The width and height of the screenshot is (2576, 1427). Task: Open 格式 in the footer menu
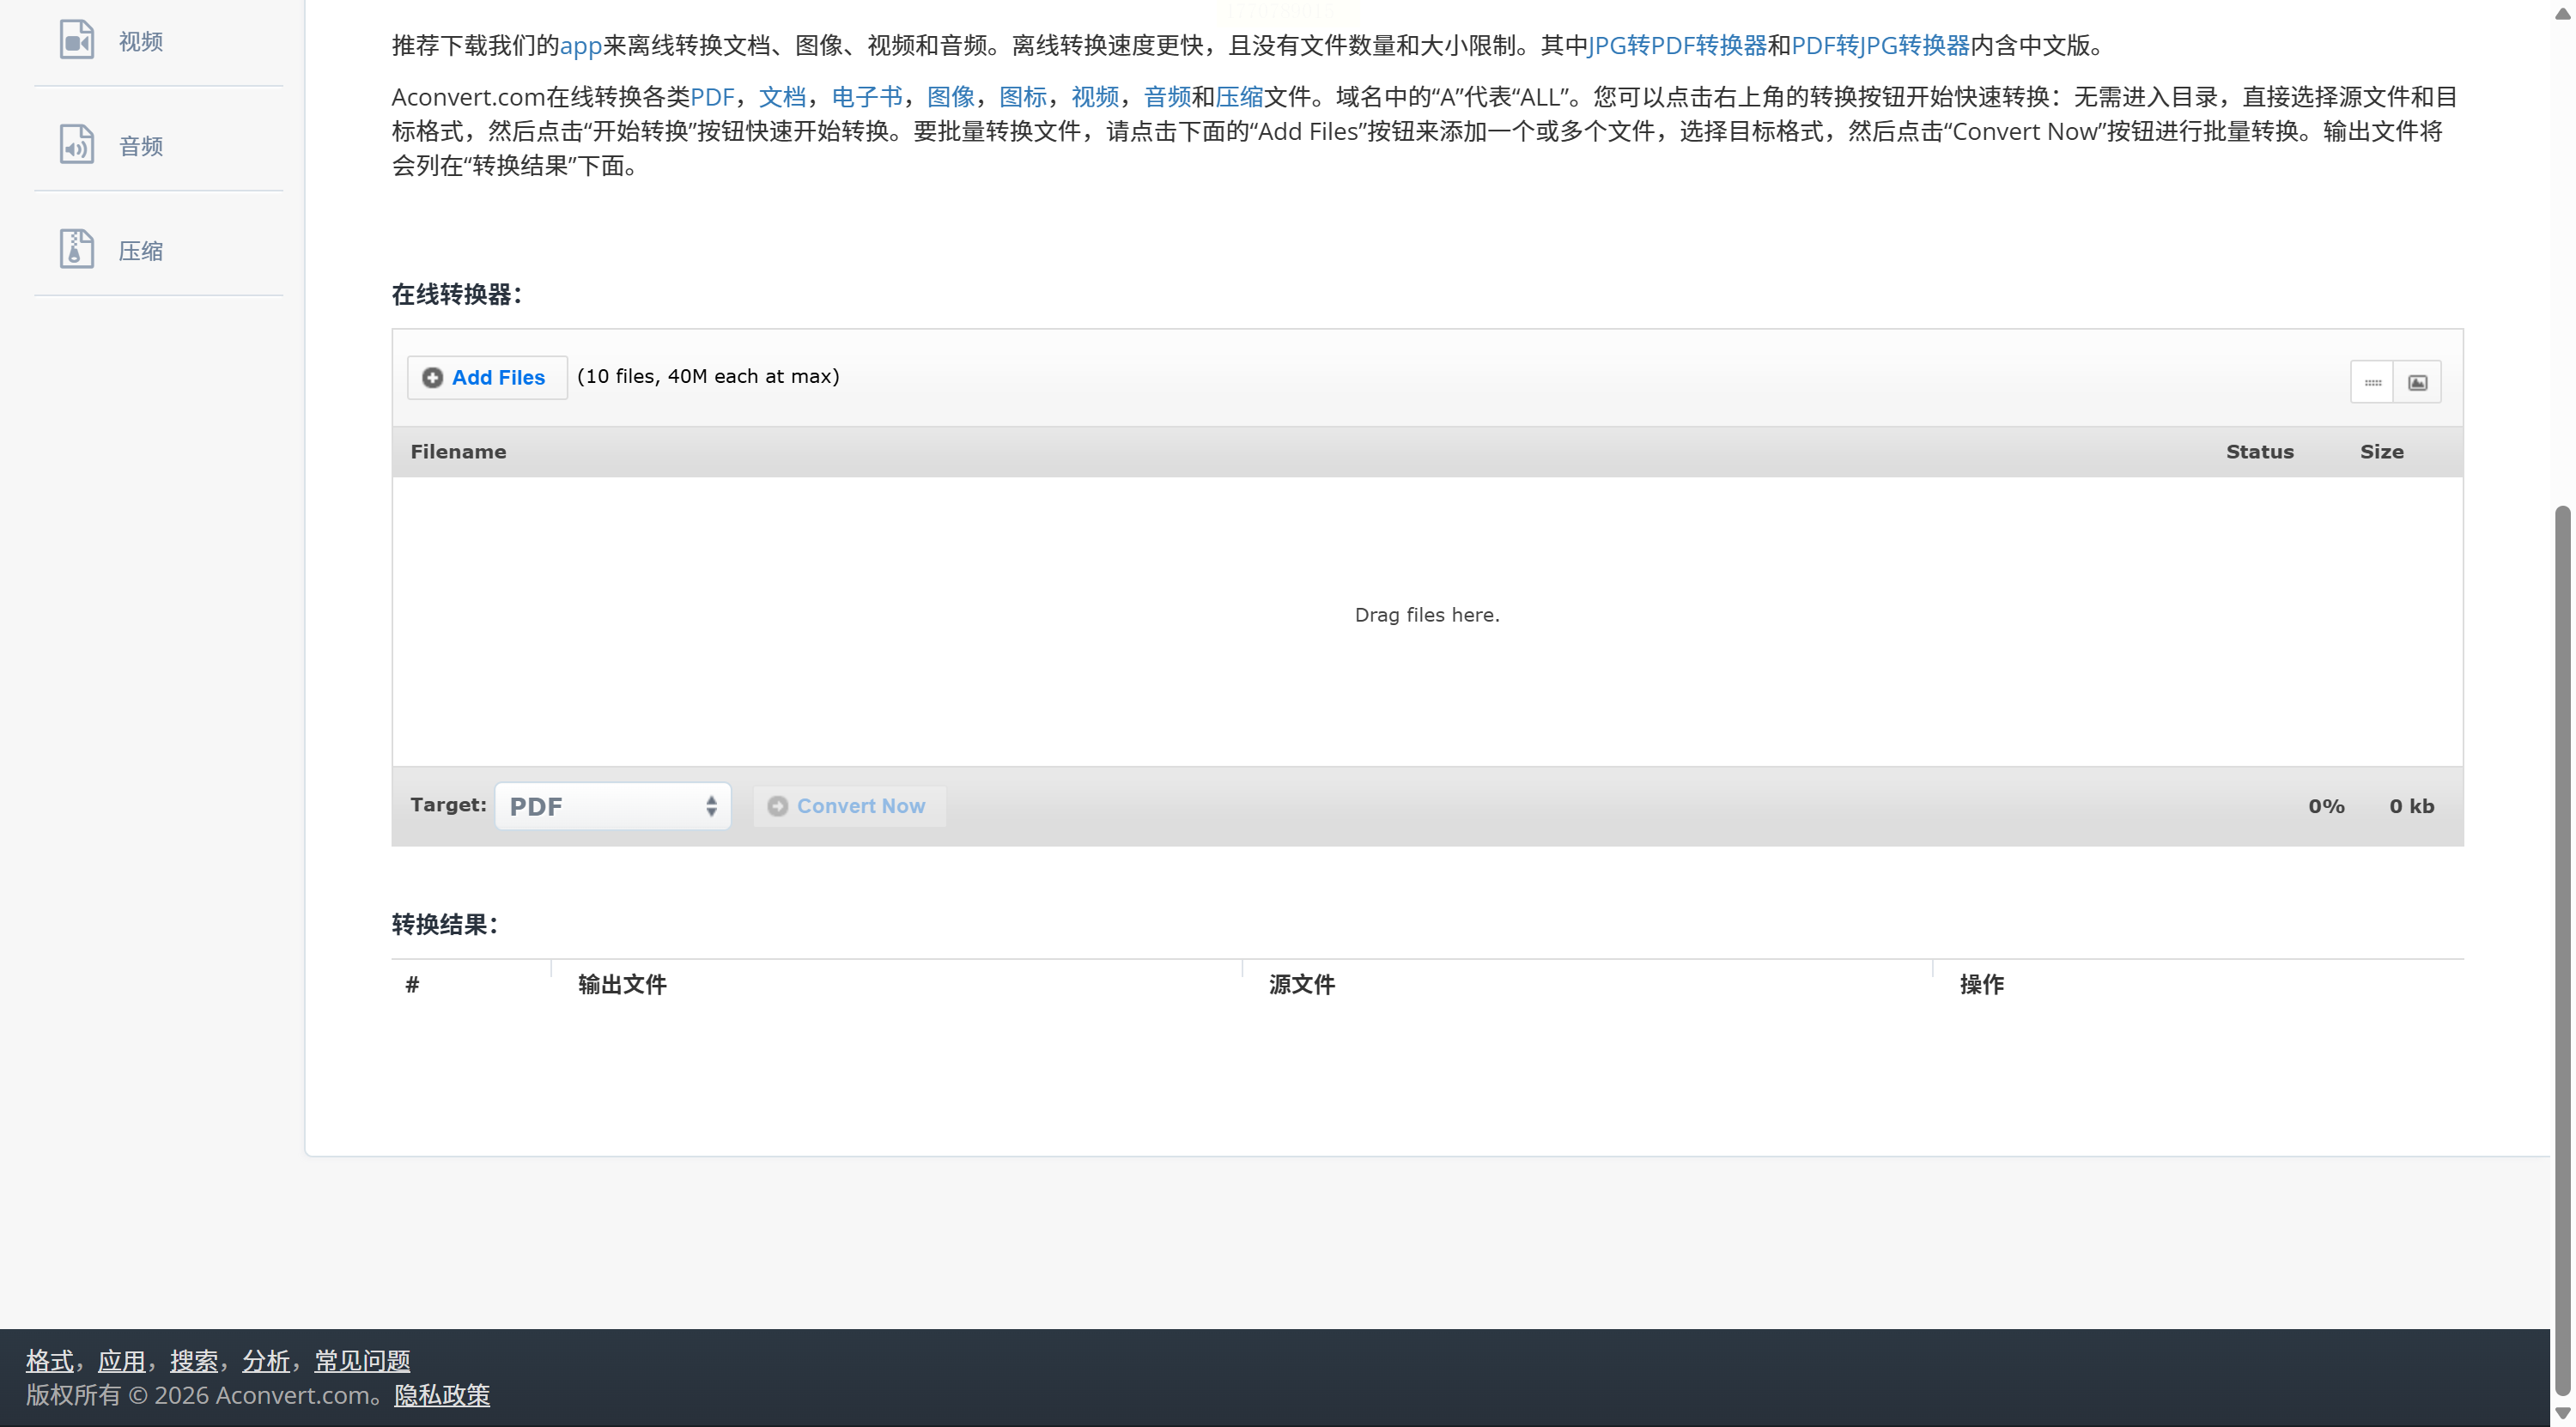pos(49,1361)
